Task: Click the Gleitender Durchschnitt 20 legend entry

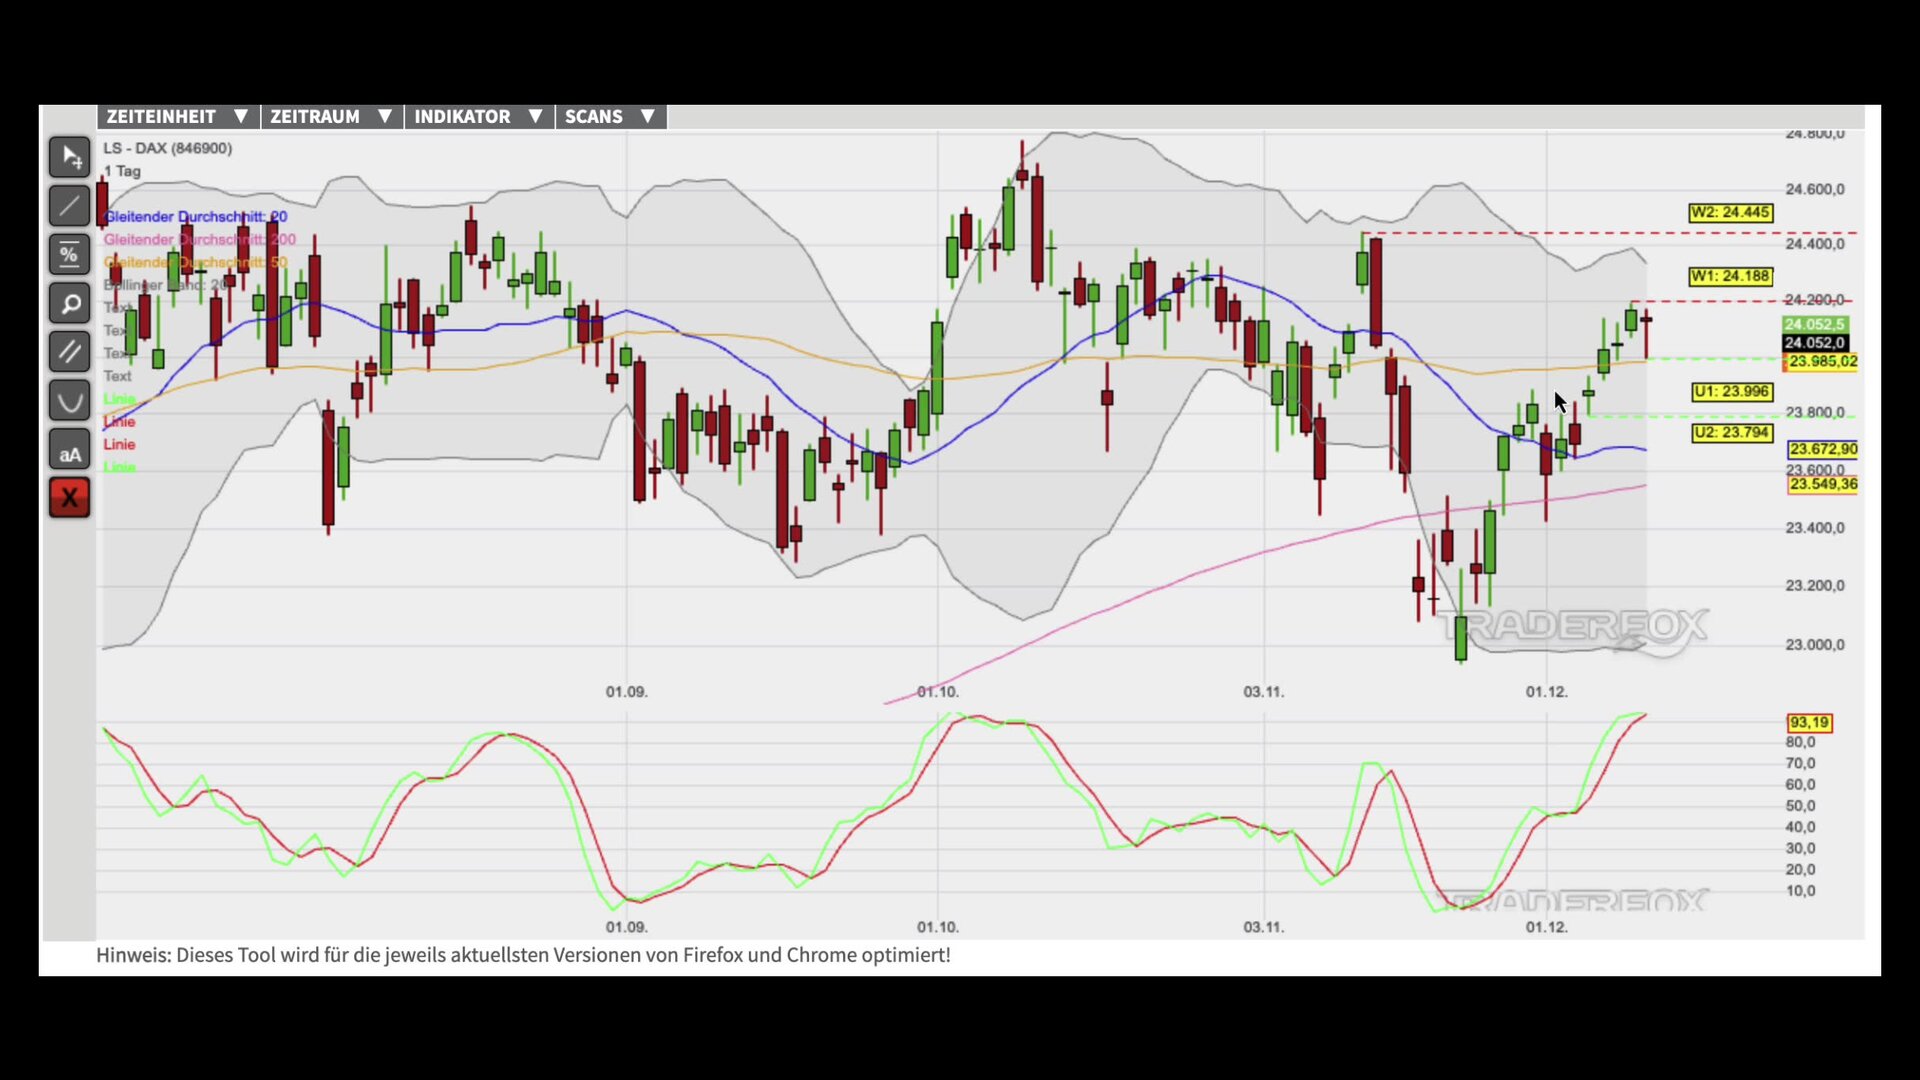Action: (x=196, y=217)
